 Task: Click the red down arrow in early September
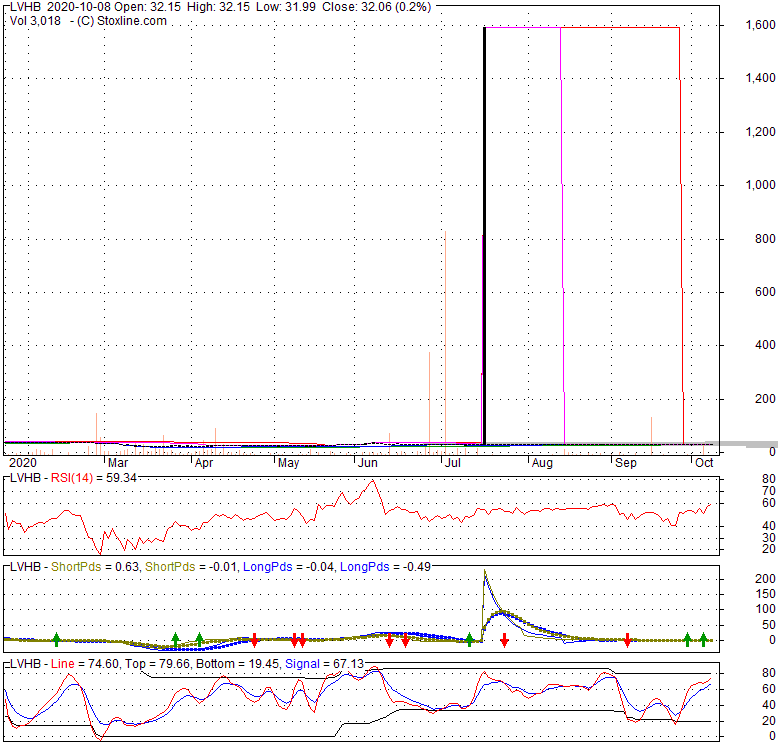tap(627, 640)
